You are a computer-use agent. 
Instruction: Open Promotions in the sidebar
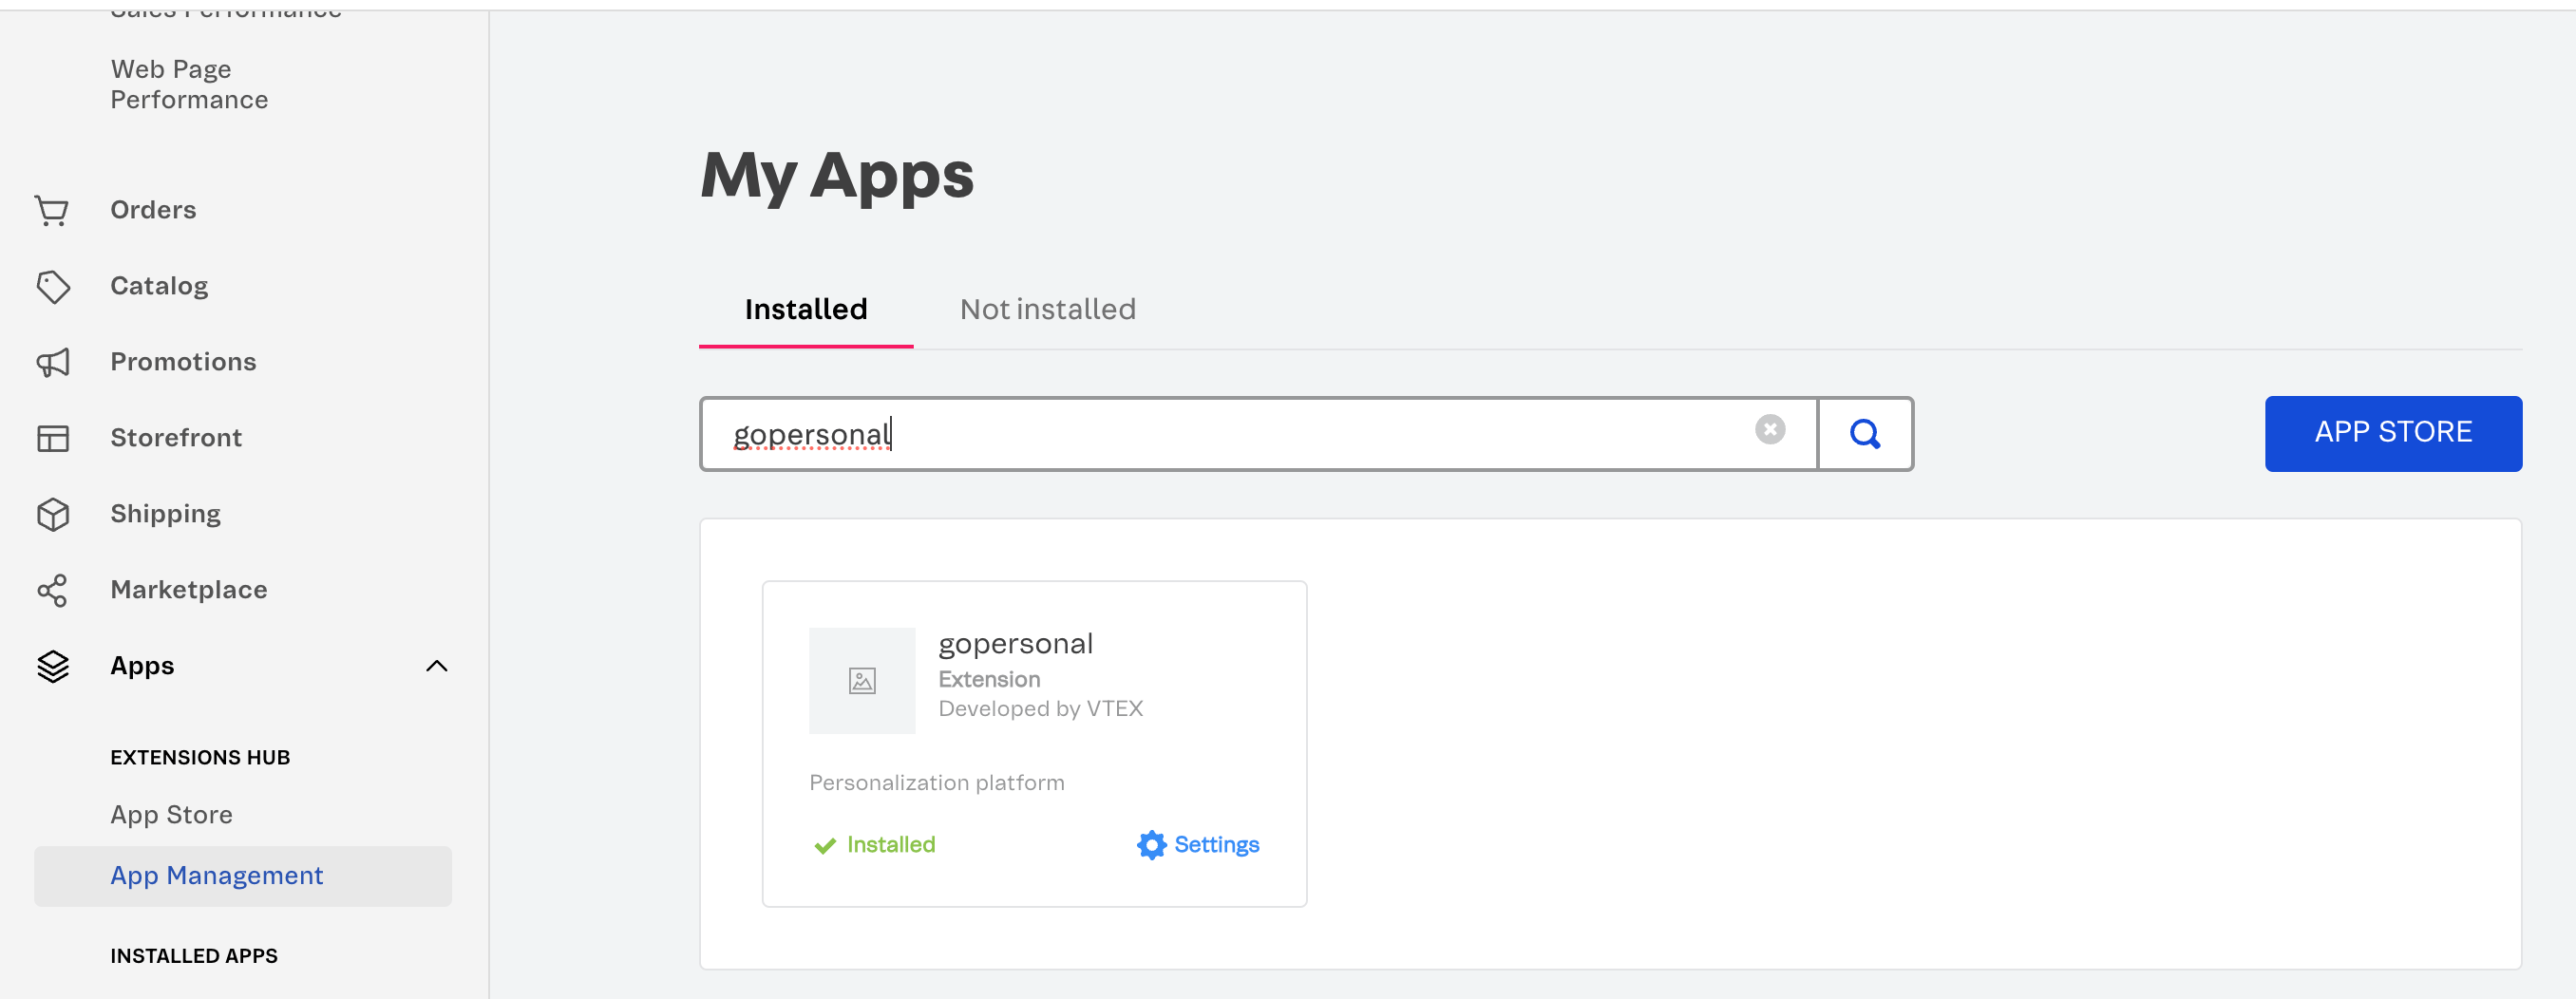[x=183, y=362]
